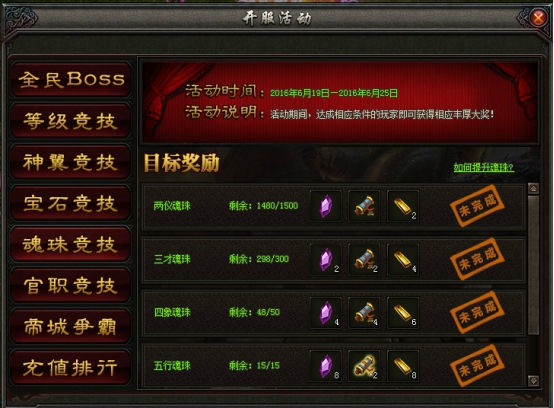Click the scrollbar up arrow

533,189
